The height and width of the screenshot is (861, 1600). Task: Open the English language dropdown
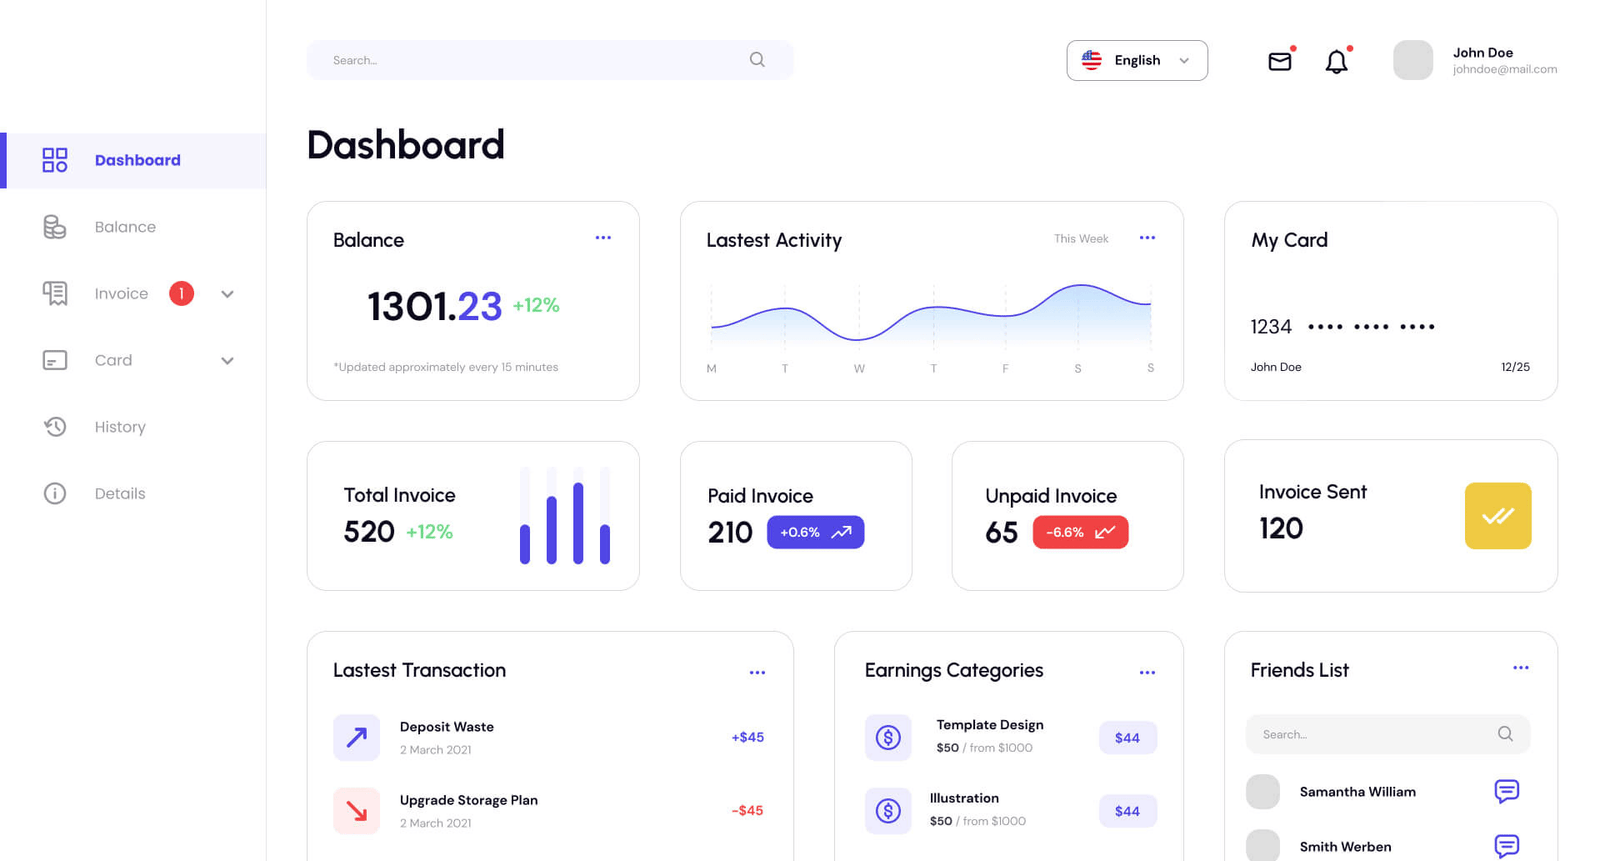[1136, 60]
